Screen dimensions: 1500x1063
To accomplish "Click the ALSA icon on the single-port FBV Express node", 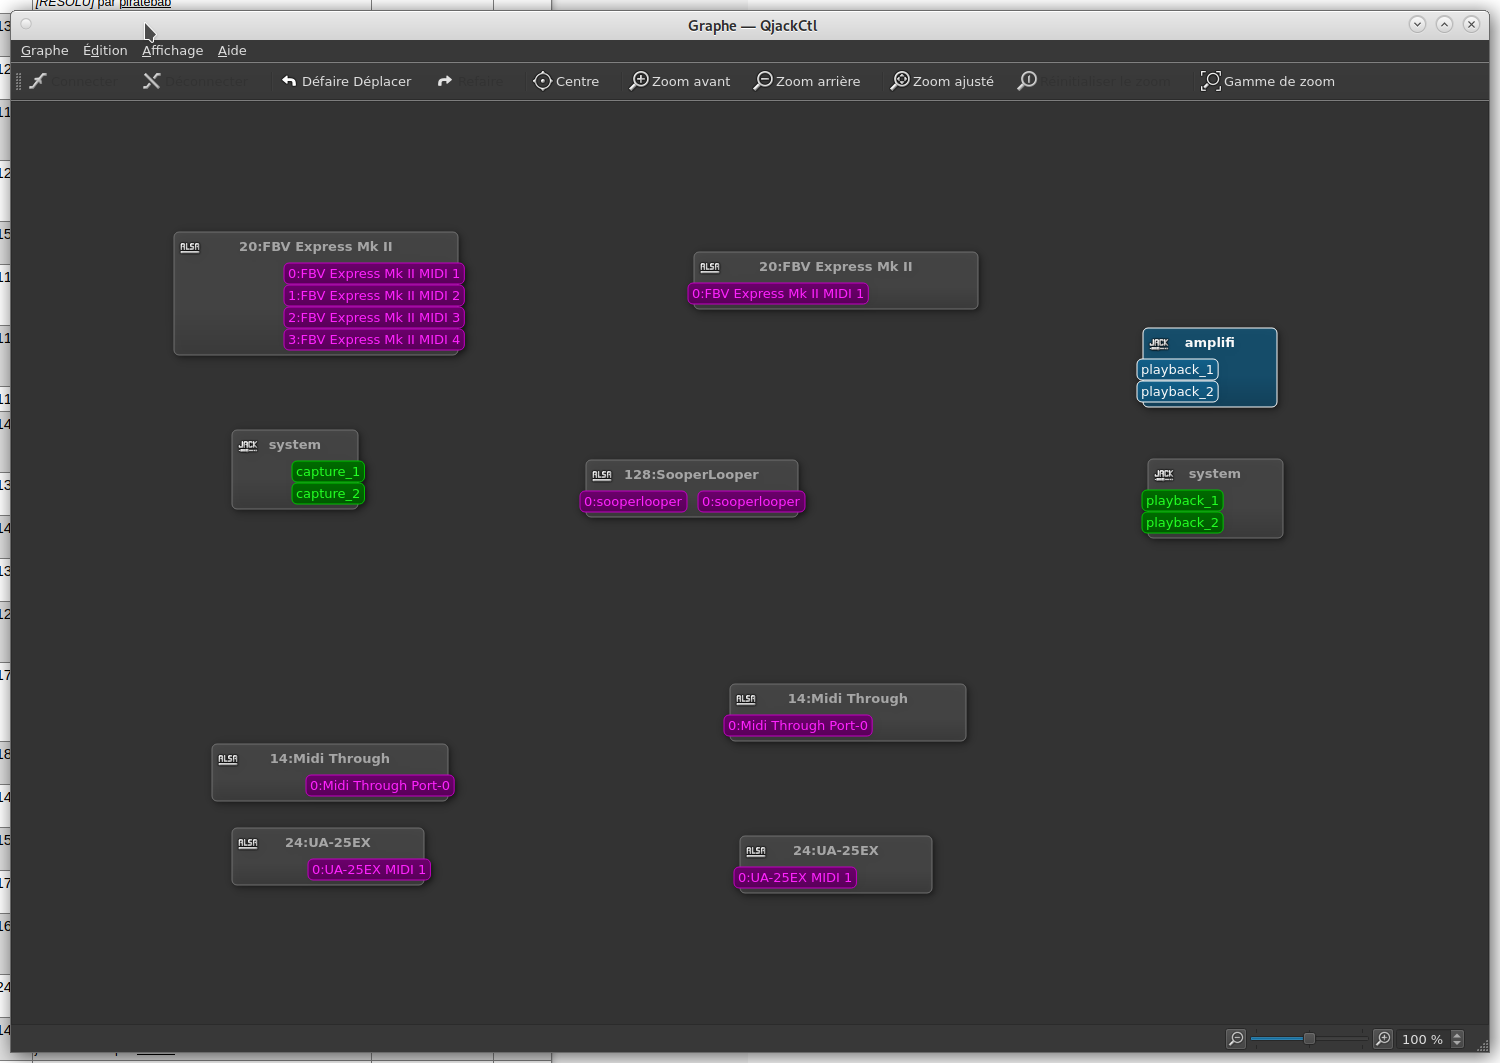I will point(710,267).
